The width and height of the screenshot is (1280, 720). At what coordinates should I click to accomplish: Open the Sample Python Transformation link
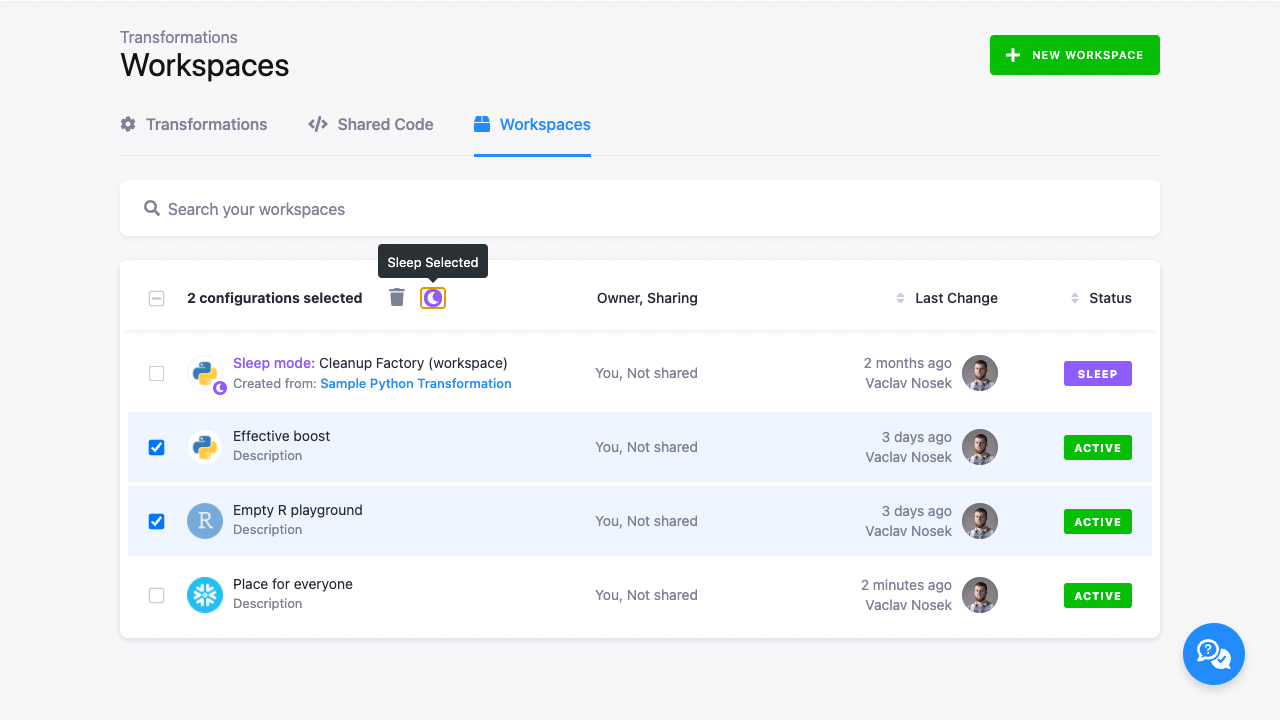[416, 383]
